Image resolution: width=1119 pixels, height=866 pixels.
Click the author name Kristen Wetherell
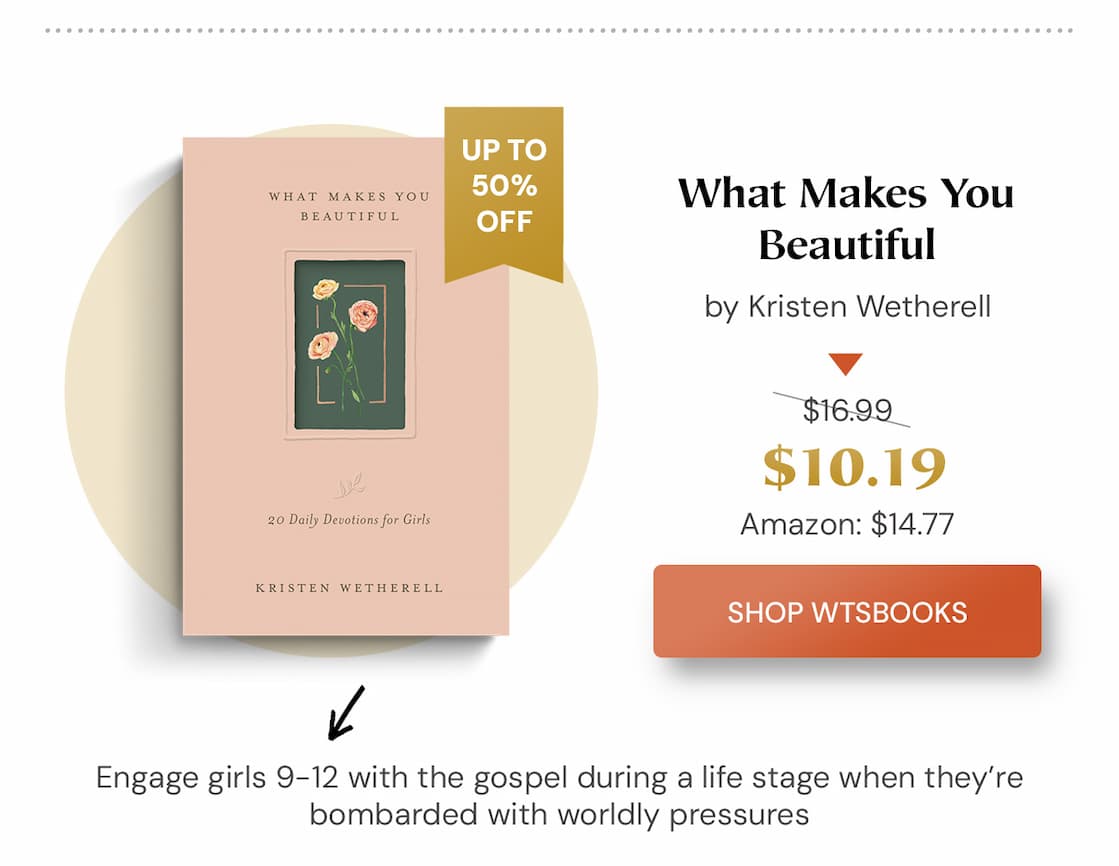[847, 307]
